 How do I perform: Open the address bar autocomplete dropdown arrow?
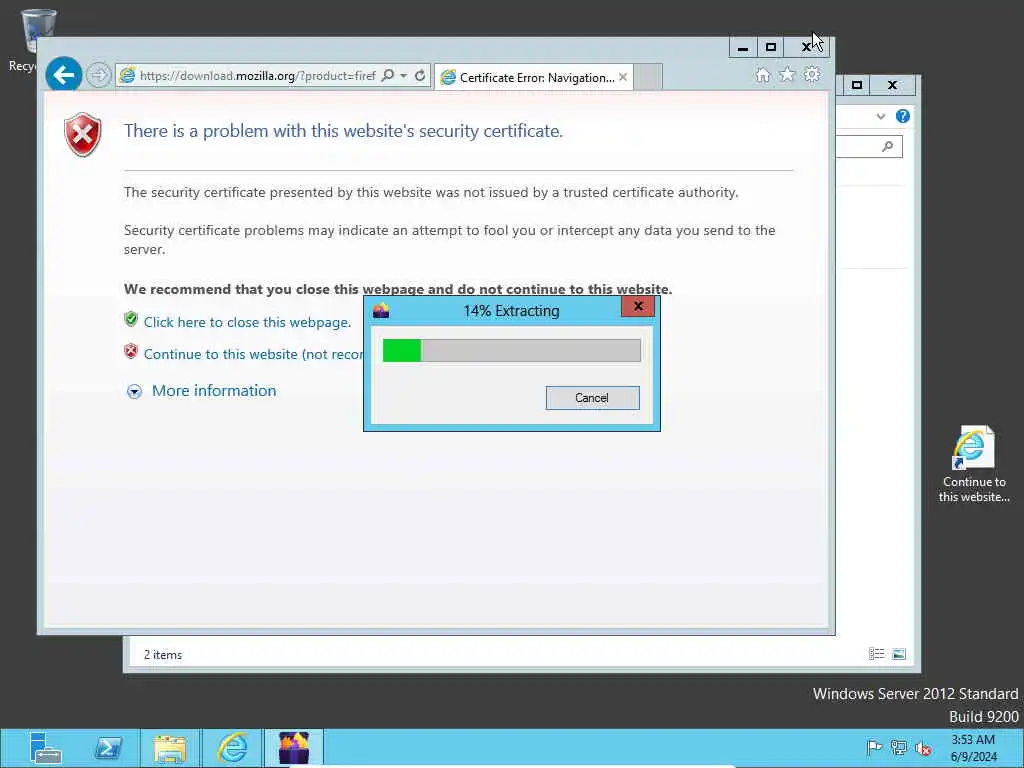(404, 76)
